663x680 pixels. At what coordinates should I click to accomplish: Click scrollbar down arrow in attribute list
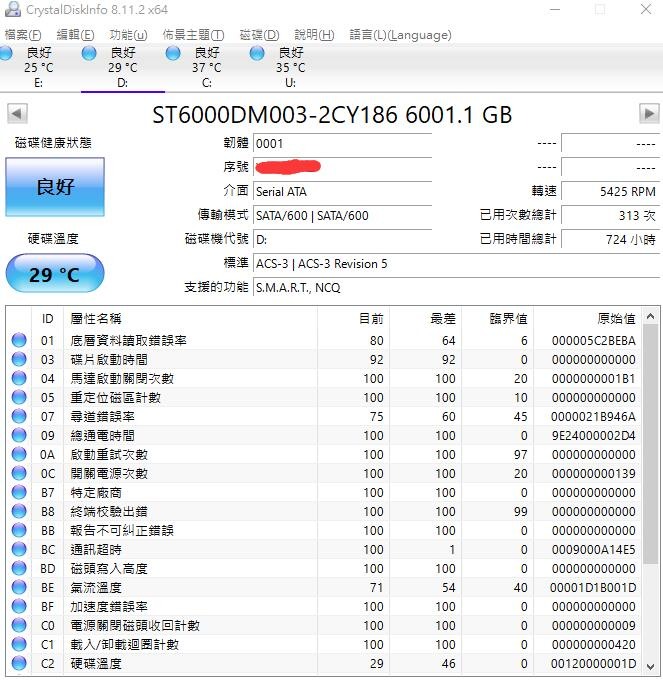click(650, 666)
